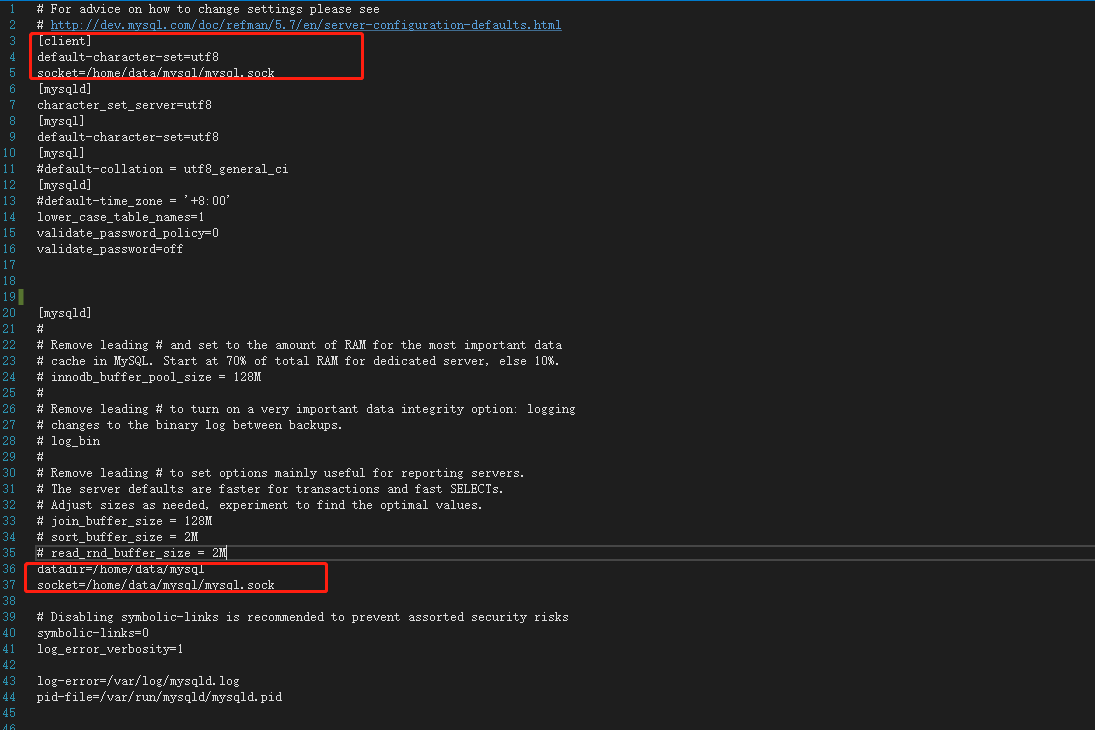Click the first comment line 'For advice on how'

tap(208, 9)
